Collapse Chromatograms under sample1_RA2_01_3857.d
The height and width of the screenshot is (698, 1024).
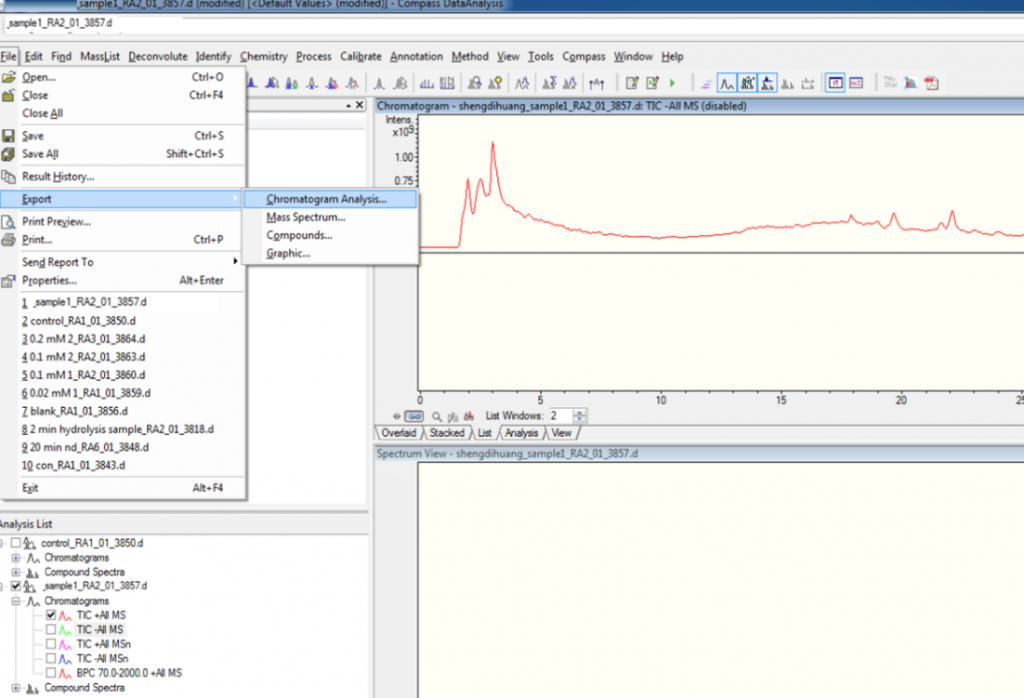click(x=16, y=601)
